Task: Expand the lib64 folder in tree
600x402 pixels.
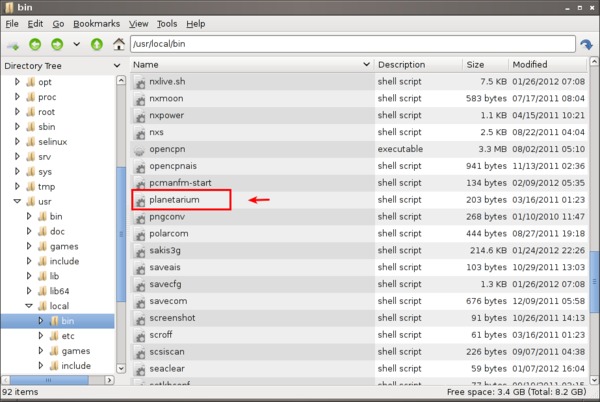Action: point(29,291)
